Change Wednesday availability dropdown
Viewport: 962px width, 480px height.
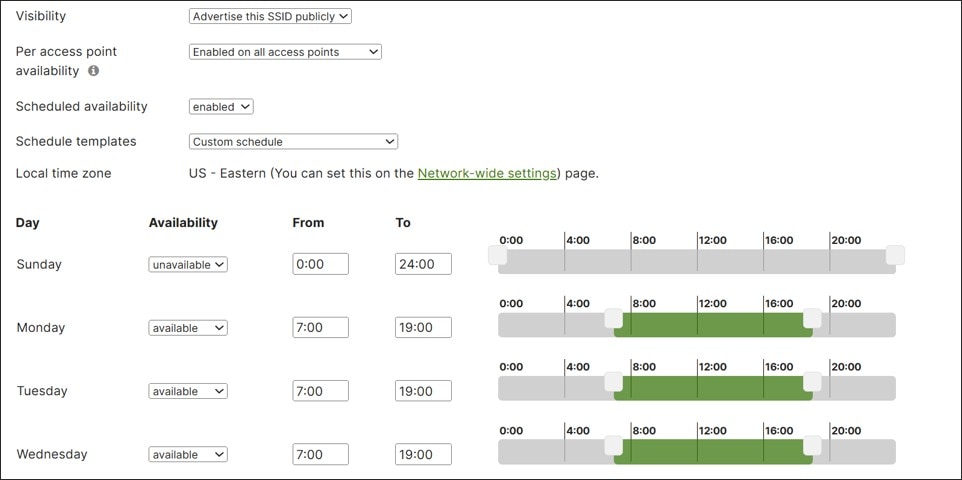tap(188, 454)
